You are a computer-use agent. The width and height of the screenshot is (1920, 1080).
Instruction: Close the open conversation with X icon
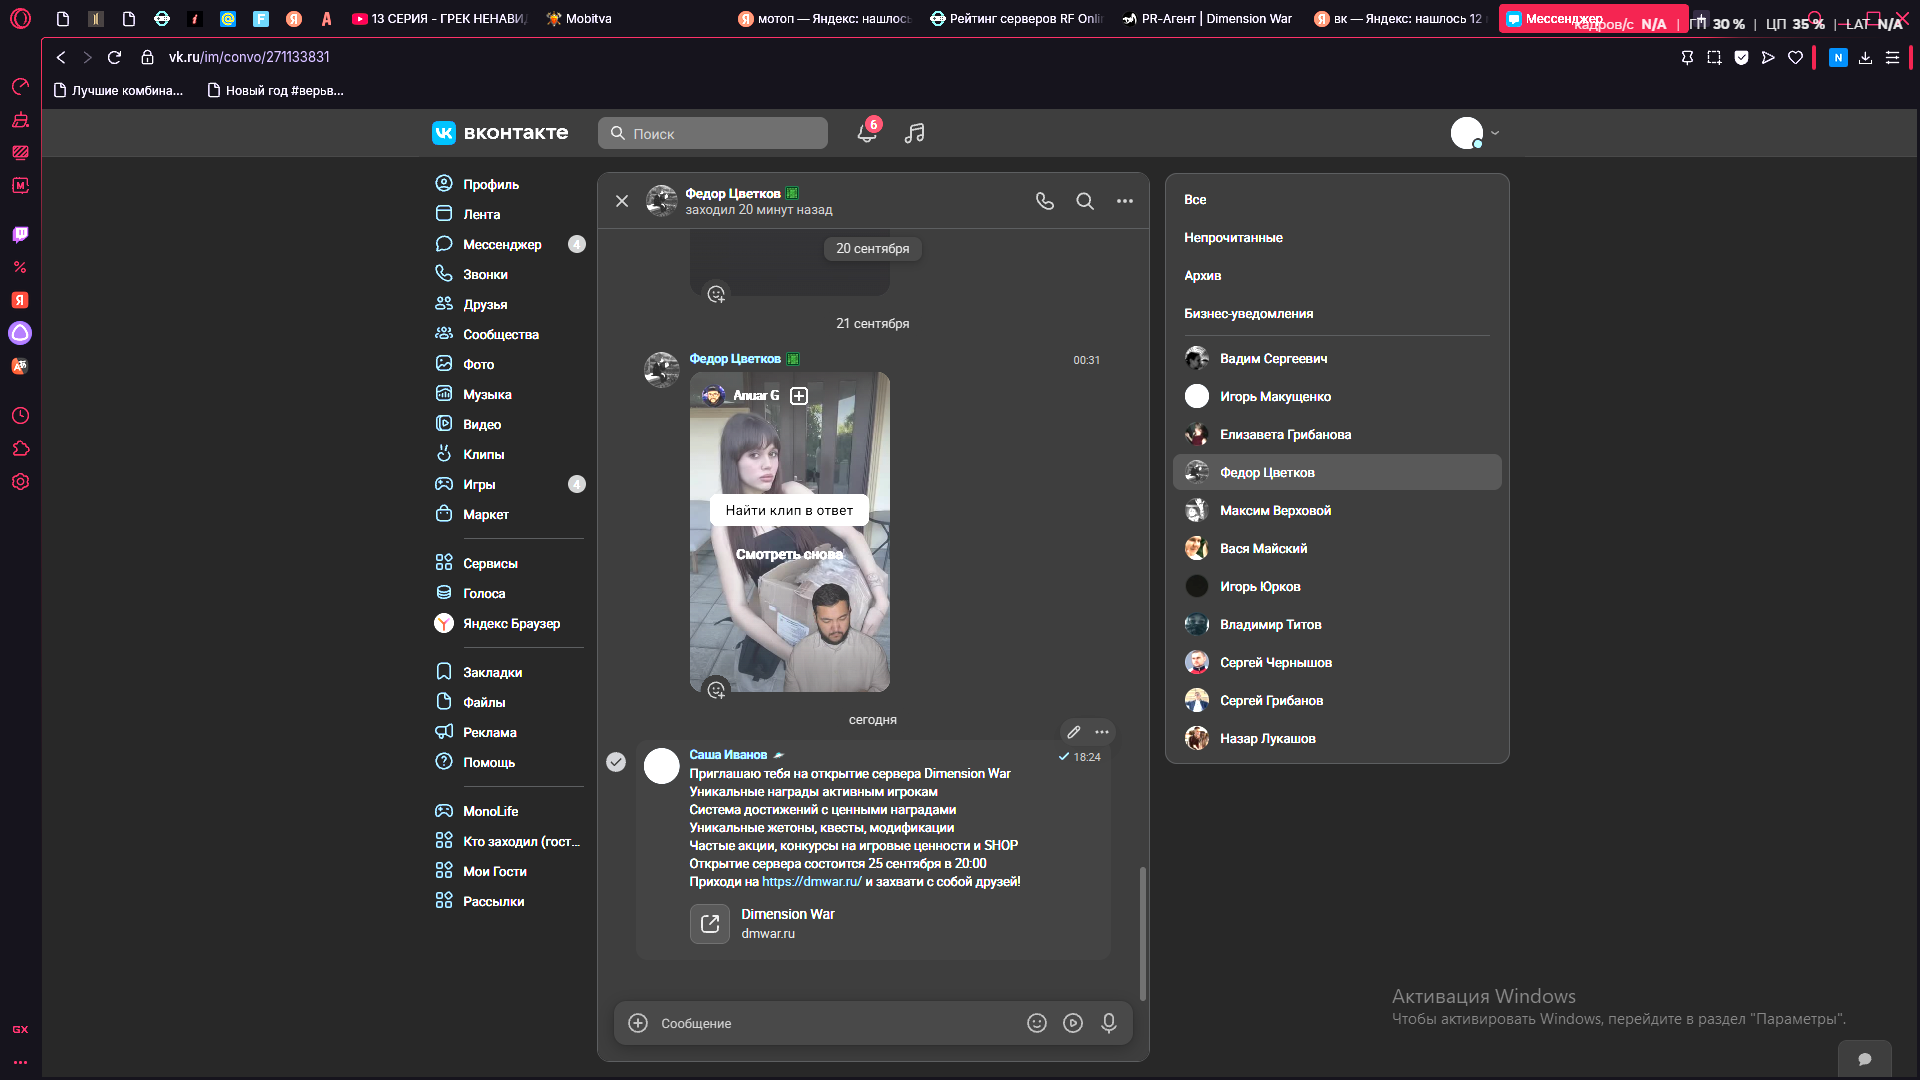click(622, 201)
